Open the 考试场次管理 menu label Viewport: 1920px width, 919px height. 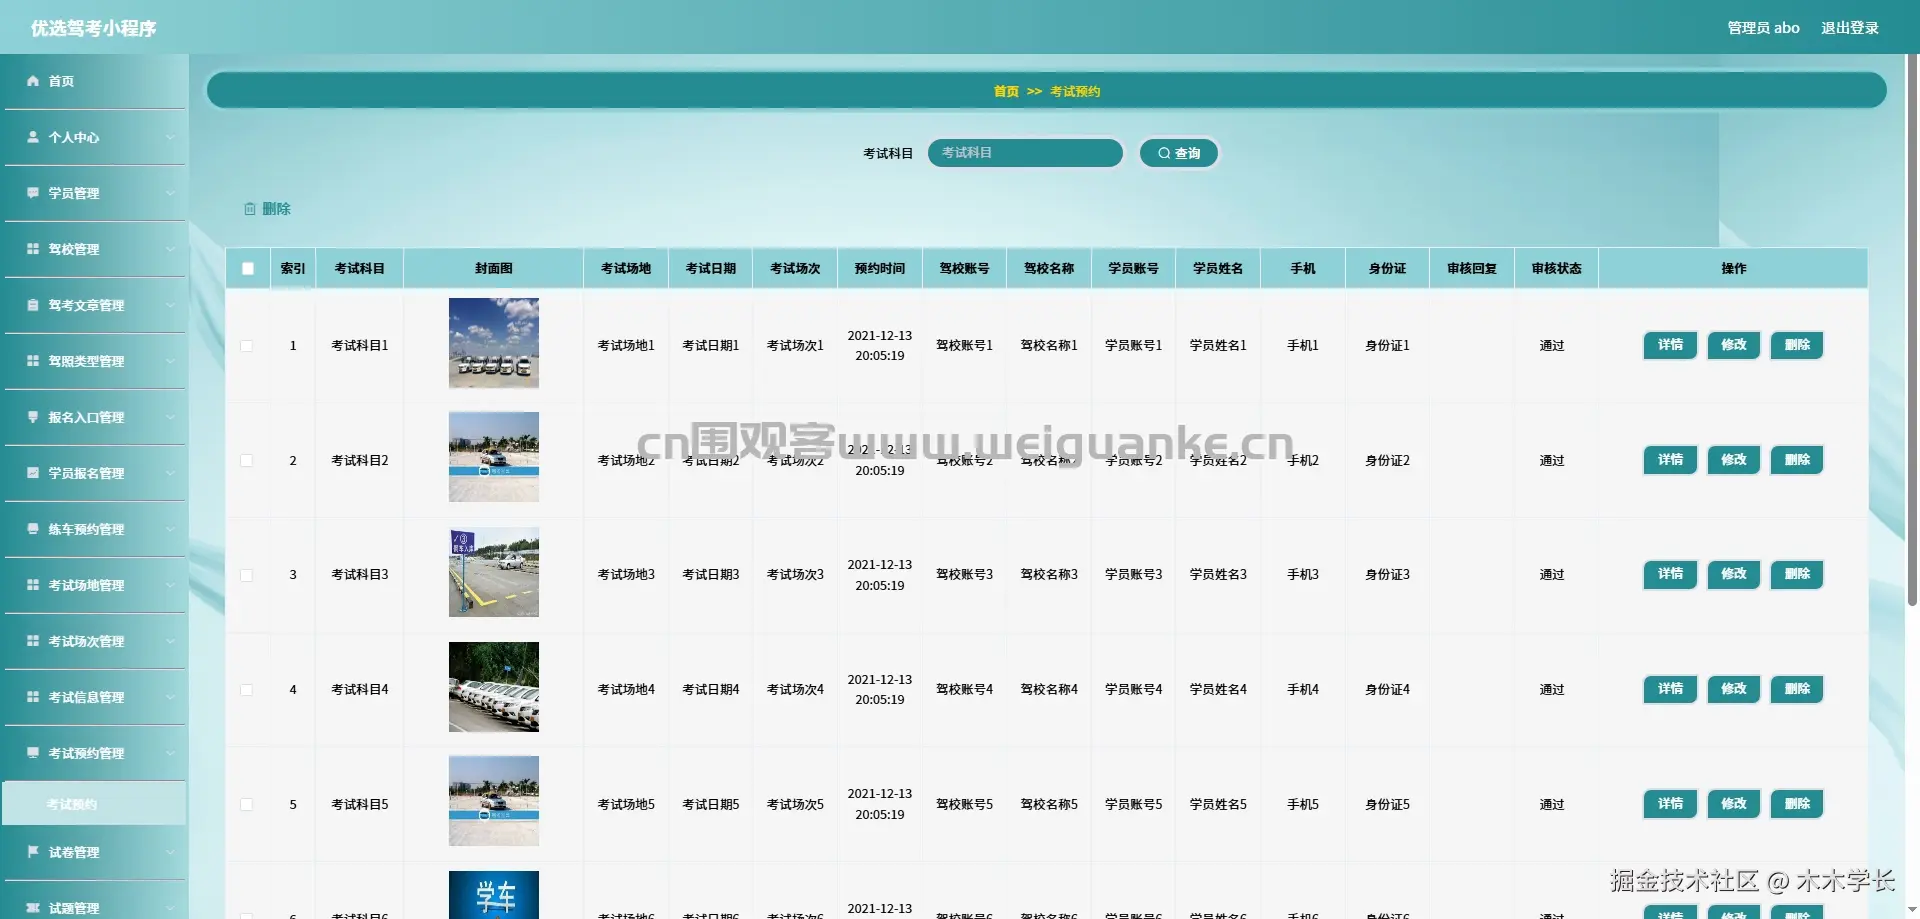86,641
